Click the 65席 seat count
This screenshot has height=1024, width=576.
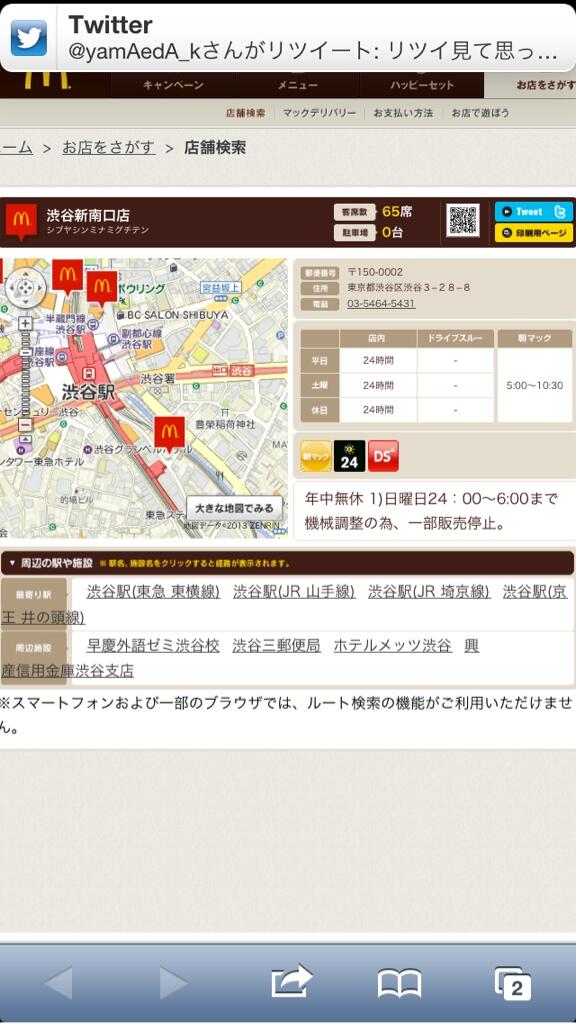397,211
